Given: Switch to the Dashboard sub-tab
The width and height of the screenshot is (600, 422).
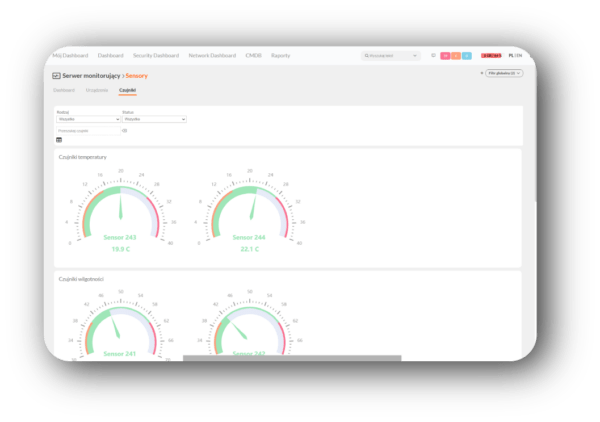Looking at the screenshot, I should point(64,90).
